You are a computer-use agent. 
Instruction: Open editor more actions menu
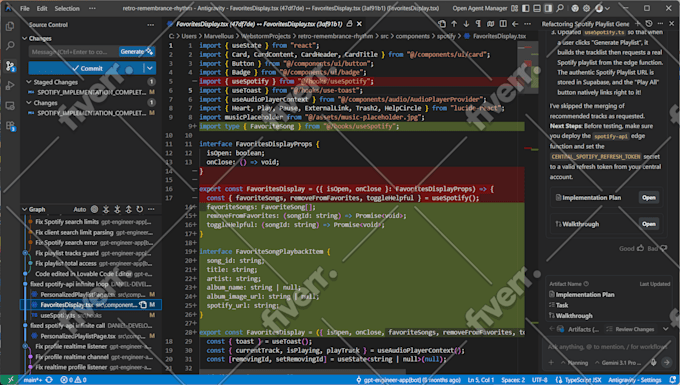527,24
